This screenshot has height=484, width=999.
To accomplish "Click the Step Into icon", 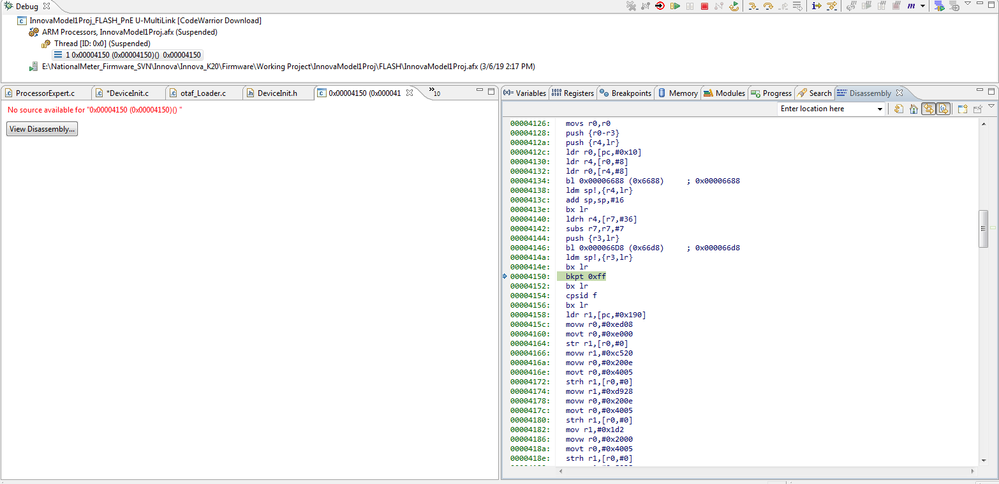I will pos(753,6).
